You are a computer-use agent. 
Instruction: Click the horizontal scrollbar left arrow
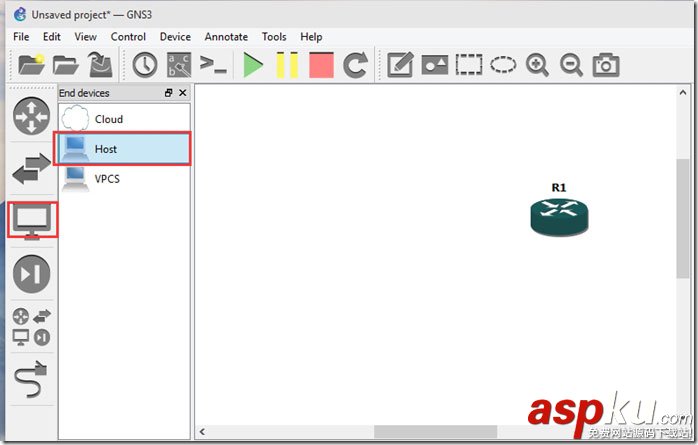[x=202, y=431]
